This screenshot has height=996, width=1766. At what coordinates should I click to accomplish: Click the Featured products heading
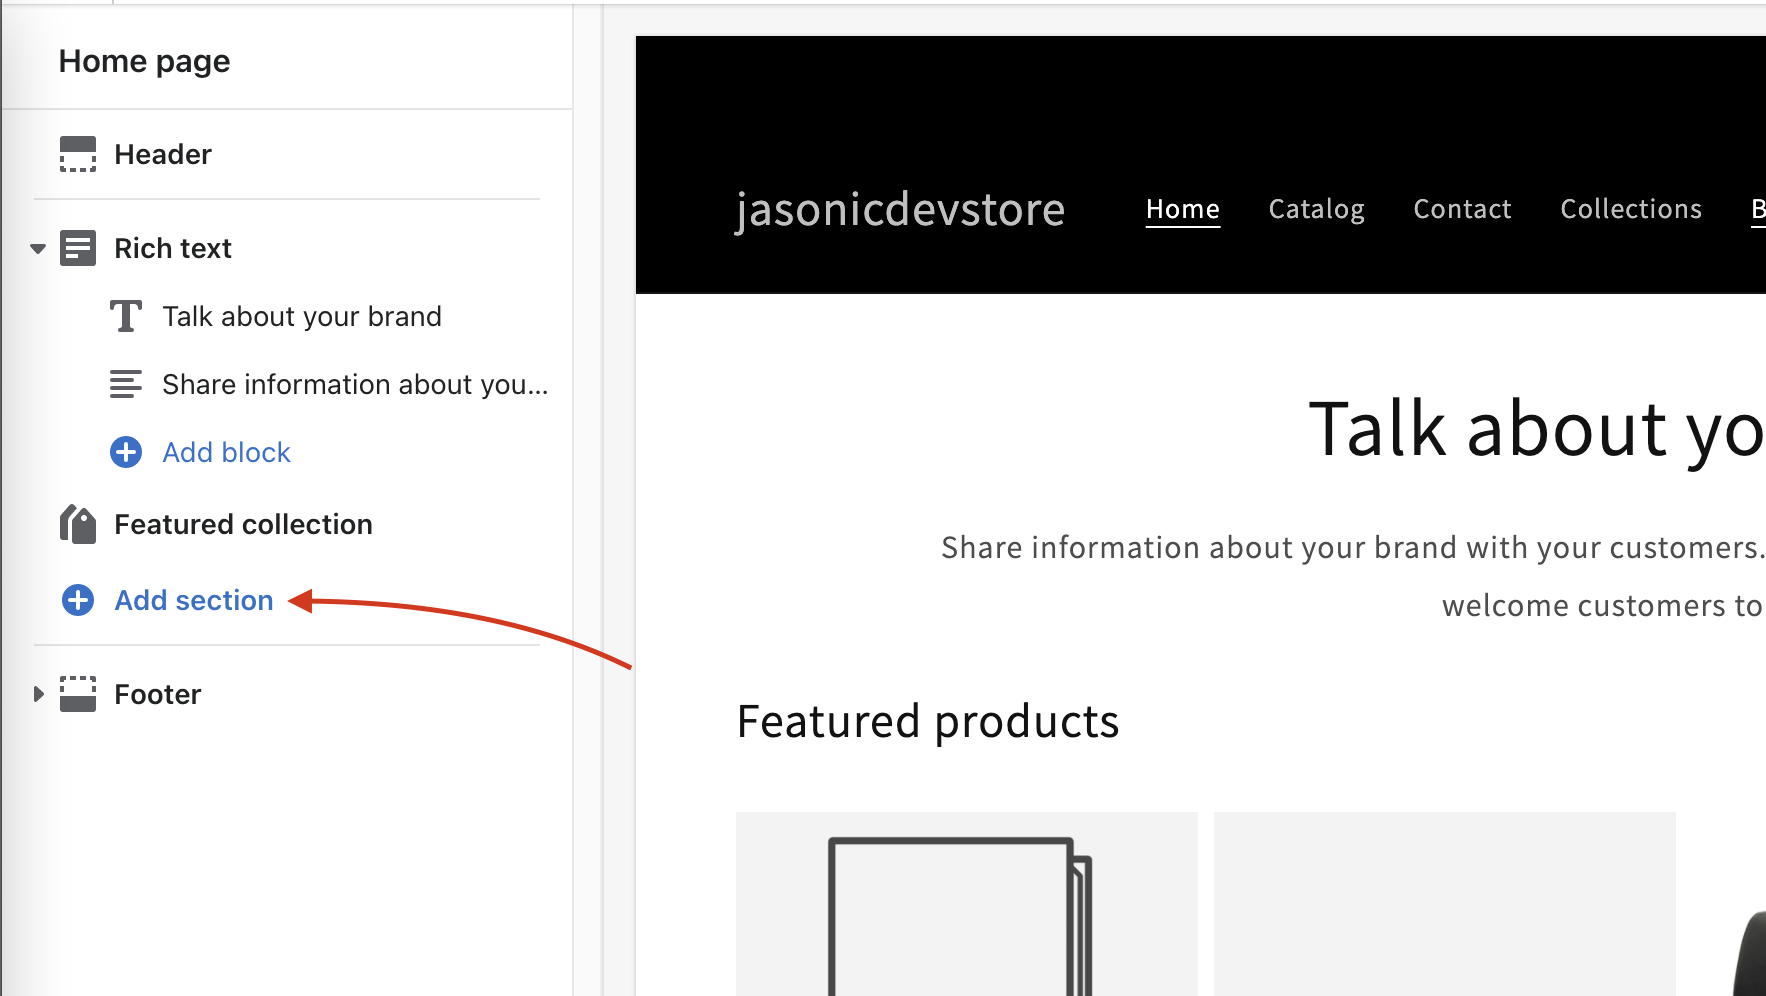tap(928, 721)
